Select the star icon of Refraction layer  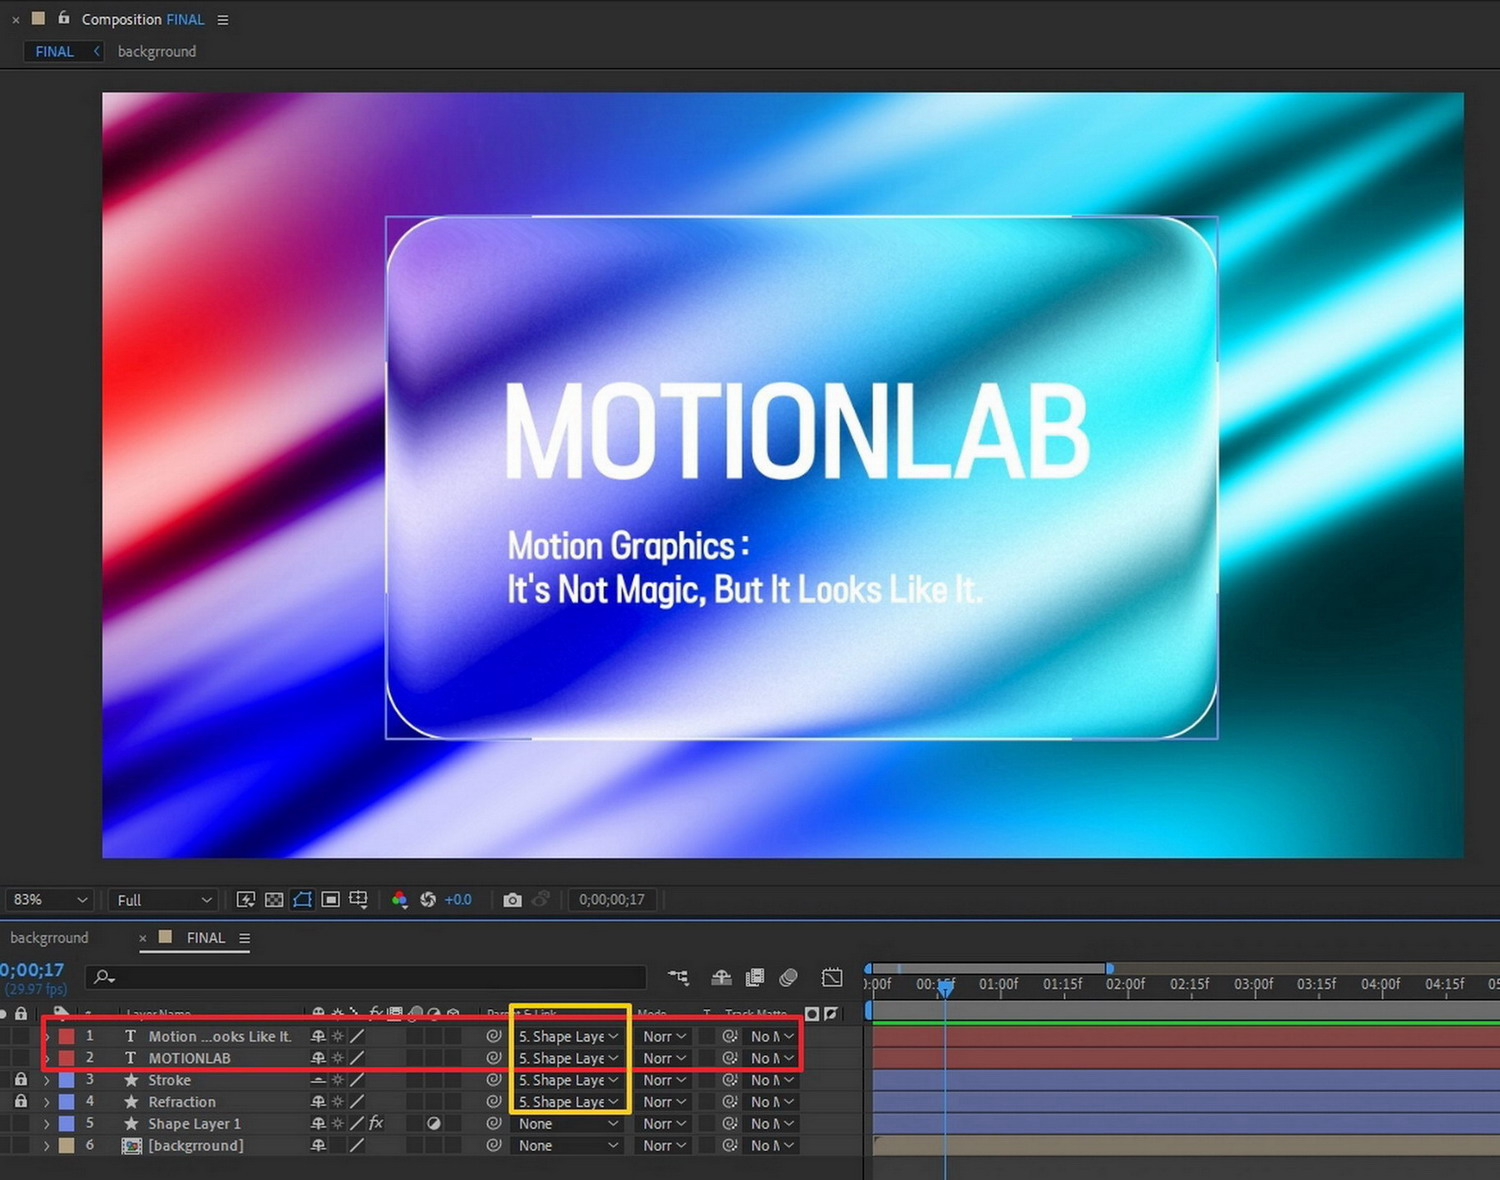[131, 1102]
